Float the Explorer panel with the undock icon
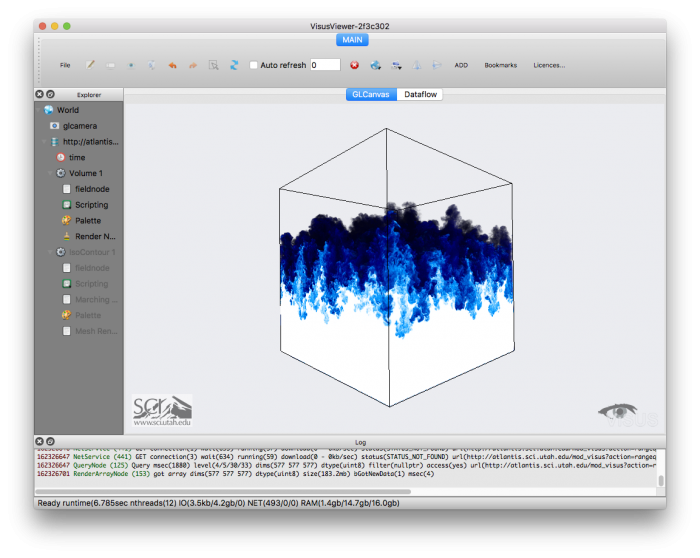Viewport: 700px width, 558px height. pyautogui.click(x=50, y=94)
